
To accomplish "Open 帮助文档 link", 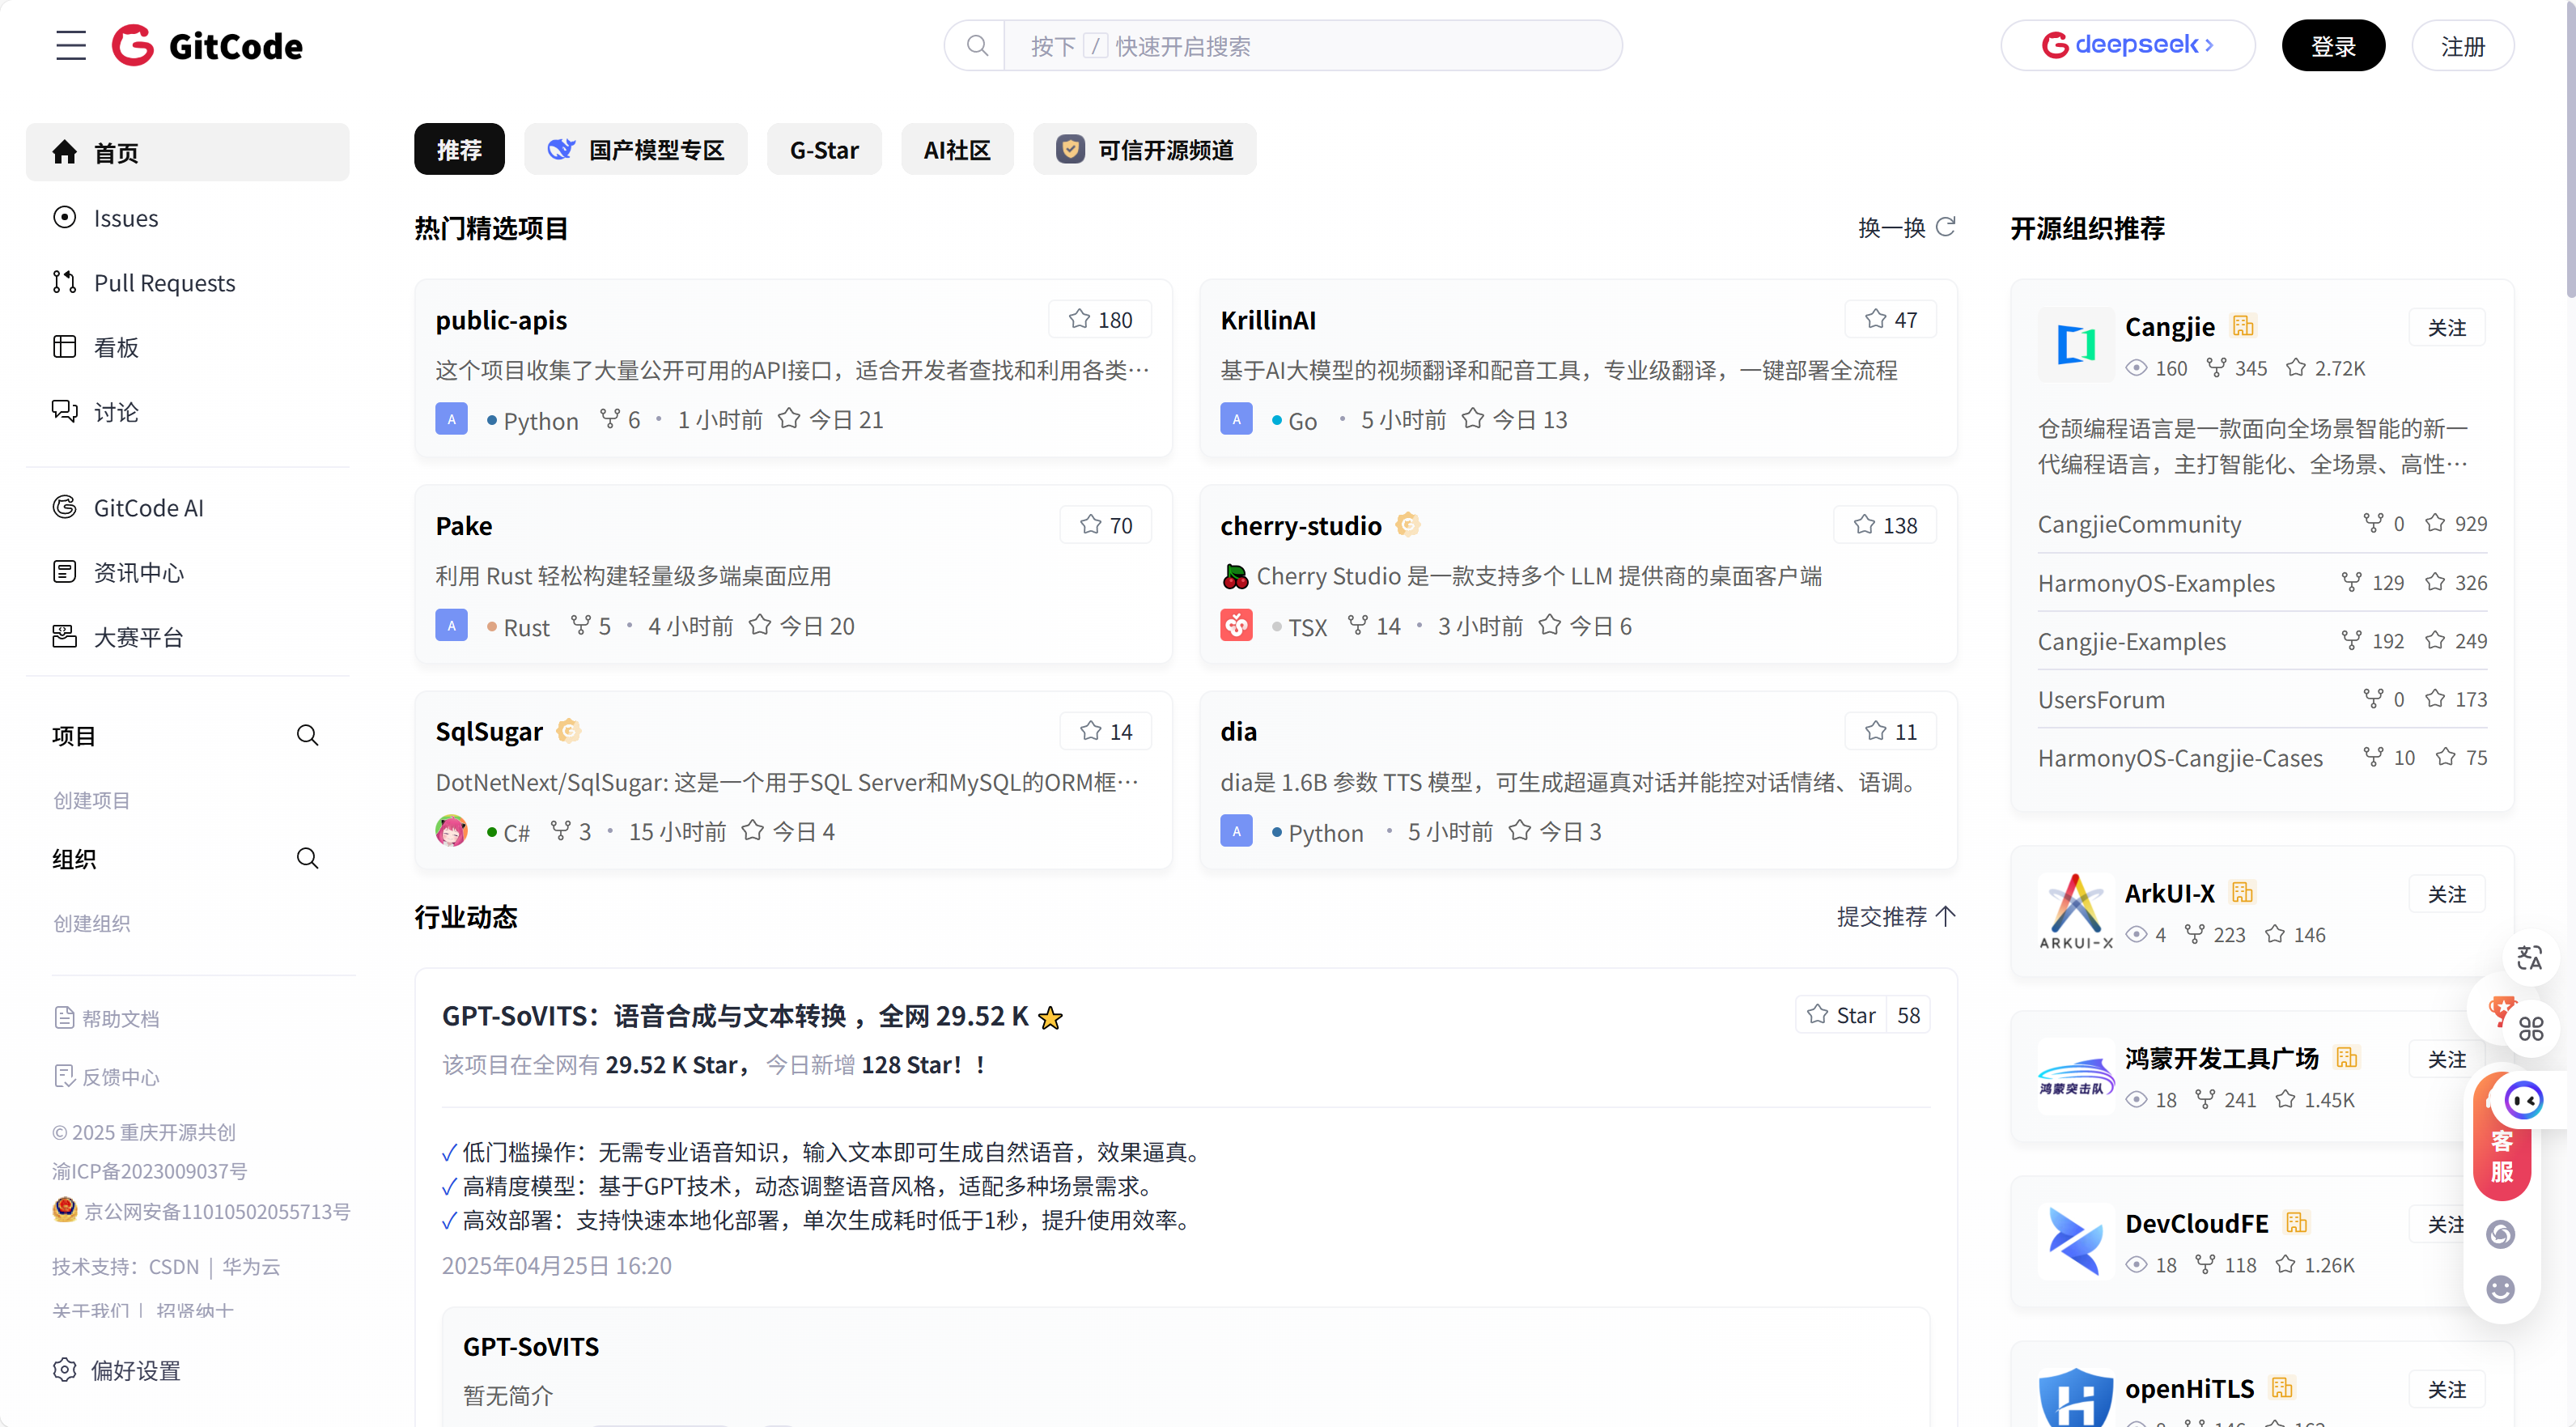I will (107, 1018).
